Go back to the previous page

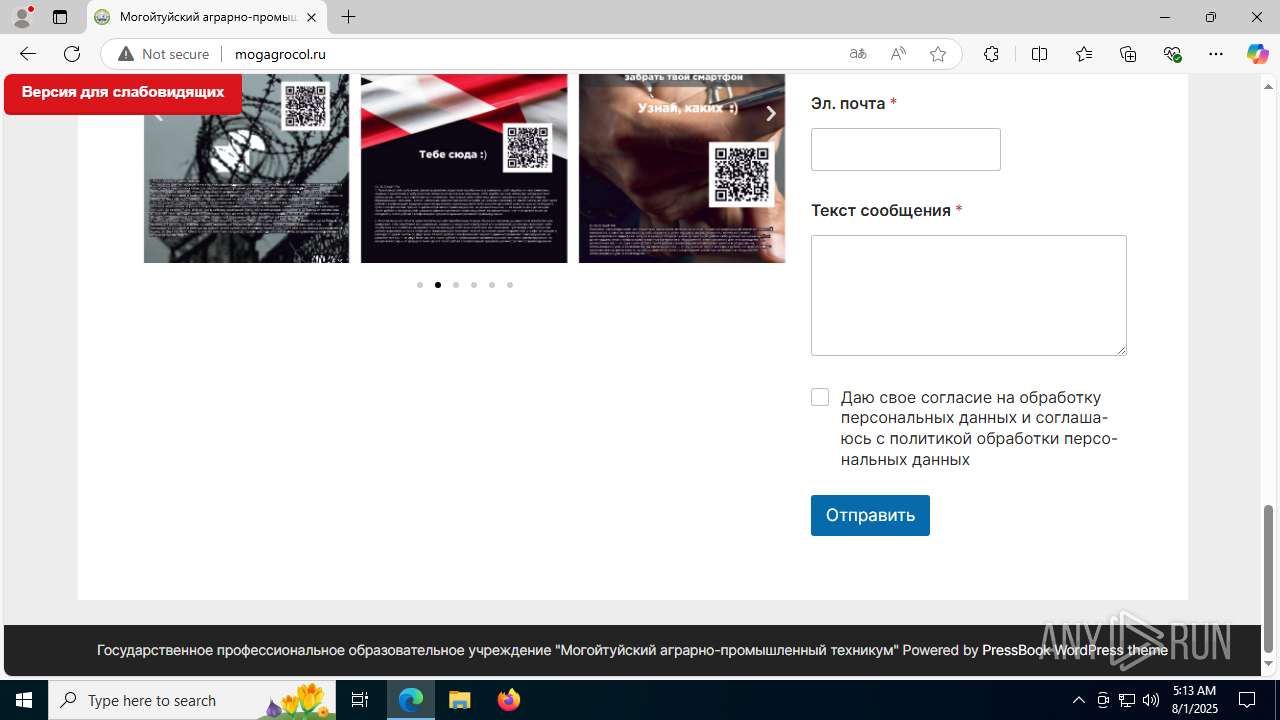(27, 54)
